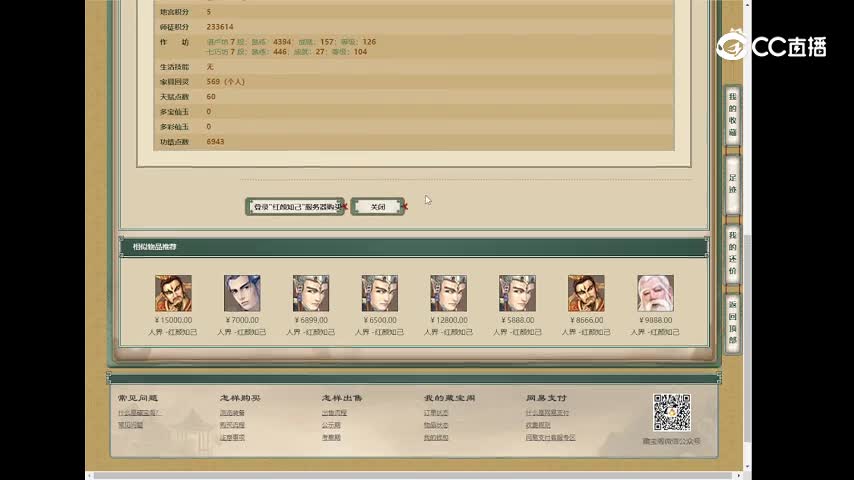This screenshot has width=854, height=480.
Task: Open the ¥8666.00 character avatar
Action: point(586,293)
